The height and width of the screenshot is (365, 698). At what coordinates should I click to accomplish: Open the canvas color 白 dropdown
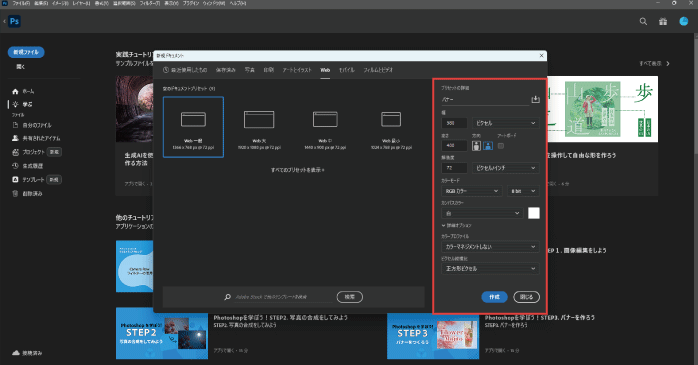tap(482, 213)
